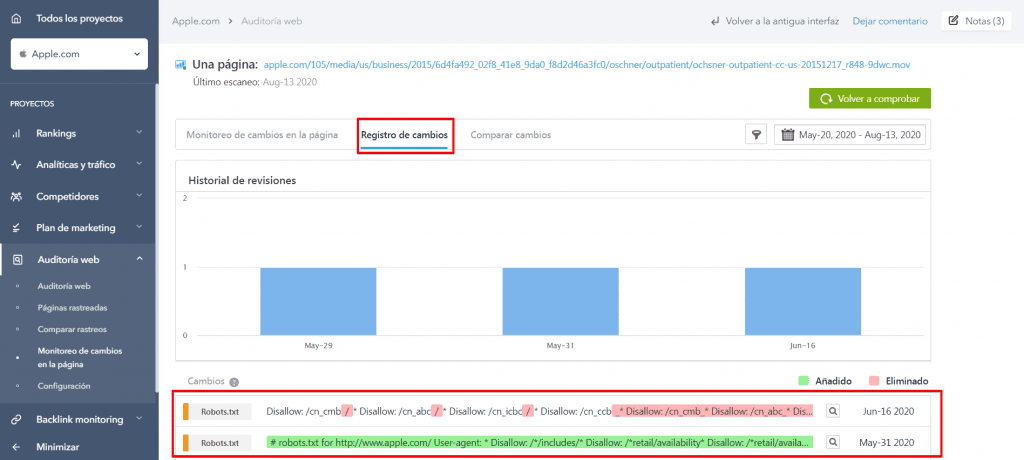Click the Rankings bar chart icon
This screenshot has height=460, width=1024.
[x=17, y=133]
